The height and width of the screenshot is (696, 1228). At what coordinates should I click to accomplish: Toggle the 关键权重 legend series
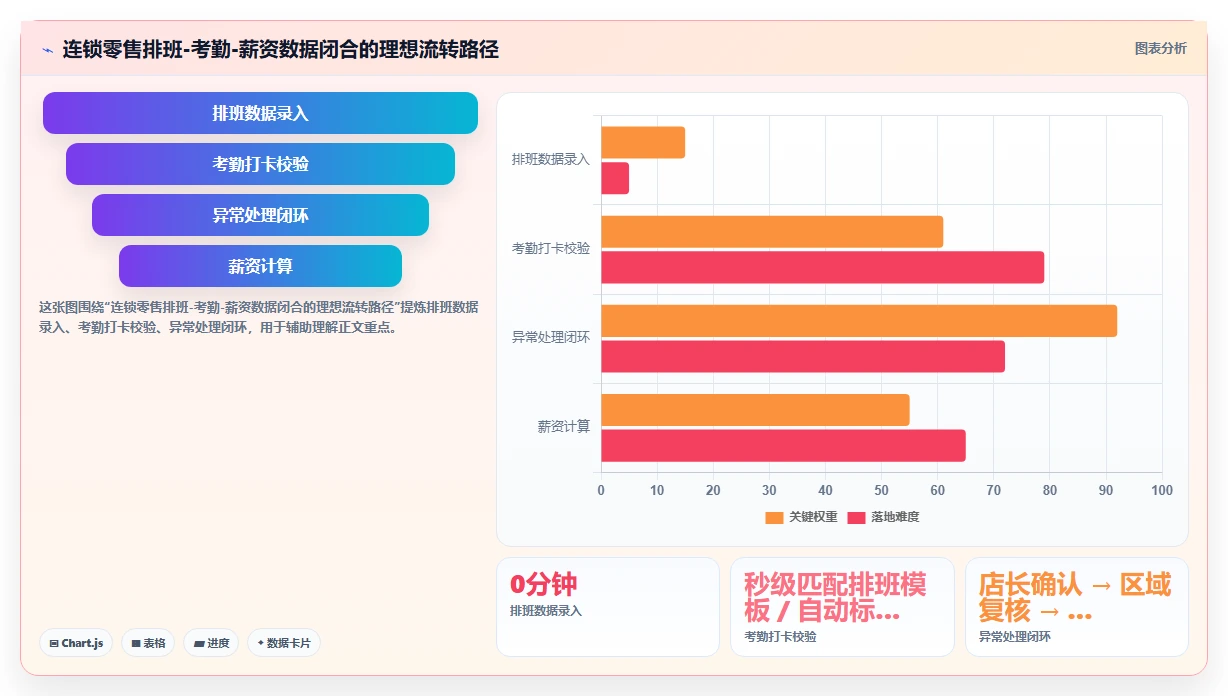[801, 517]
